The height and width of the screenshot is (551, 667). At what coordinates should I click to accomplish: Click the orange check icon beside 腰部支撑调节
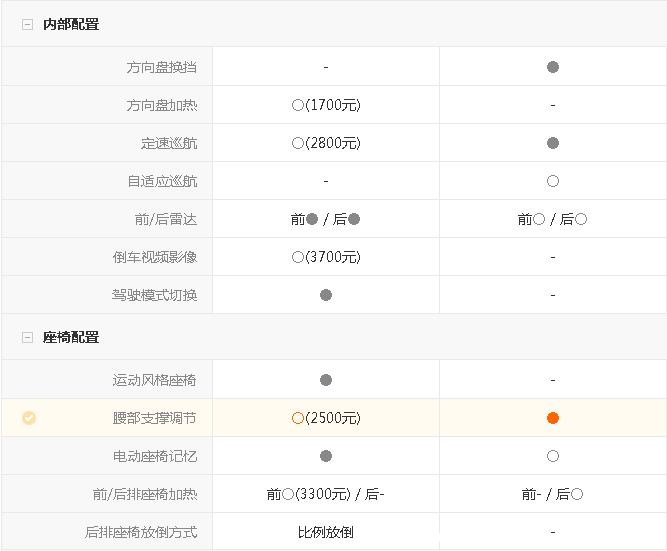tap(29, 418)
